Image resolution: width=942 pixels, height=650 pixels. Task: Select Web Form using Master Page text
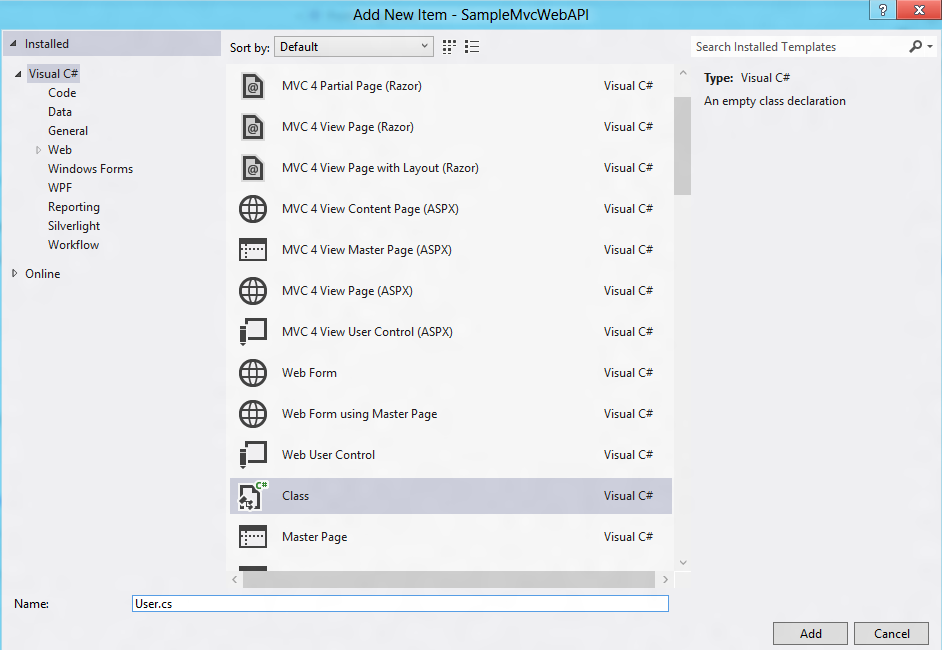tap(359, 414)
